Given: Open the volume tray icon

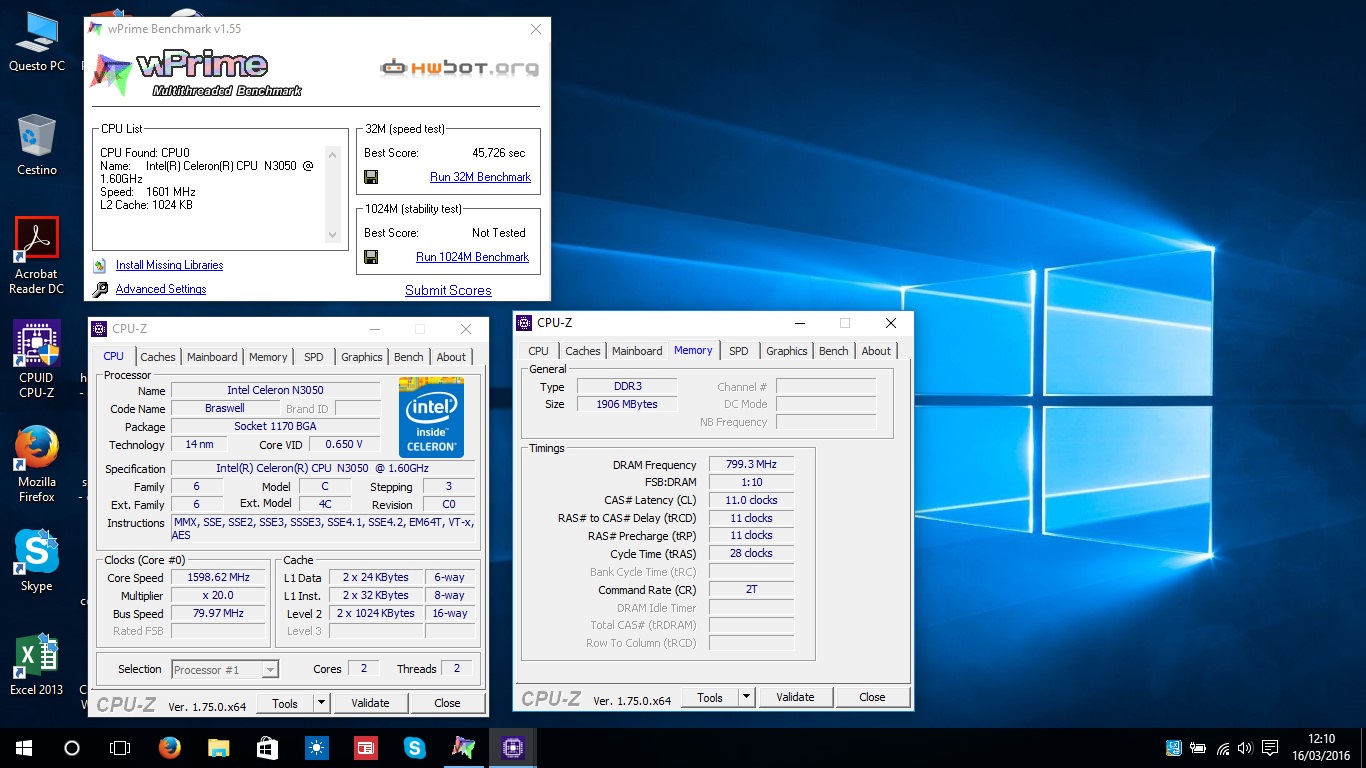Looking at the screenshot, I should [1245, 748].
